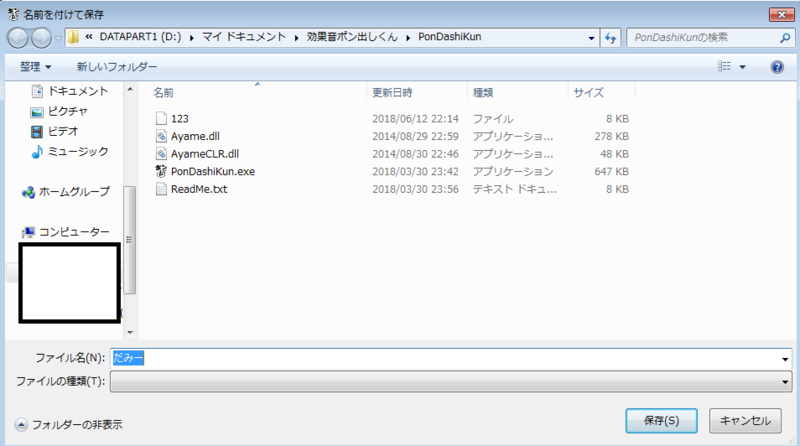Select the AyameCLR.dll file
Viewport: 800px width, 446px height.
tap(205, 154)
